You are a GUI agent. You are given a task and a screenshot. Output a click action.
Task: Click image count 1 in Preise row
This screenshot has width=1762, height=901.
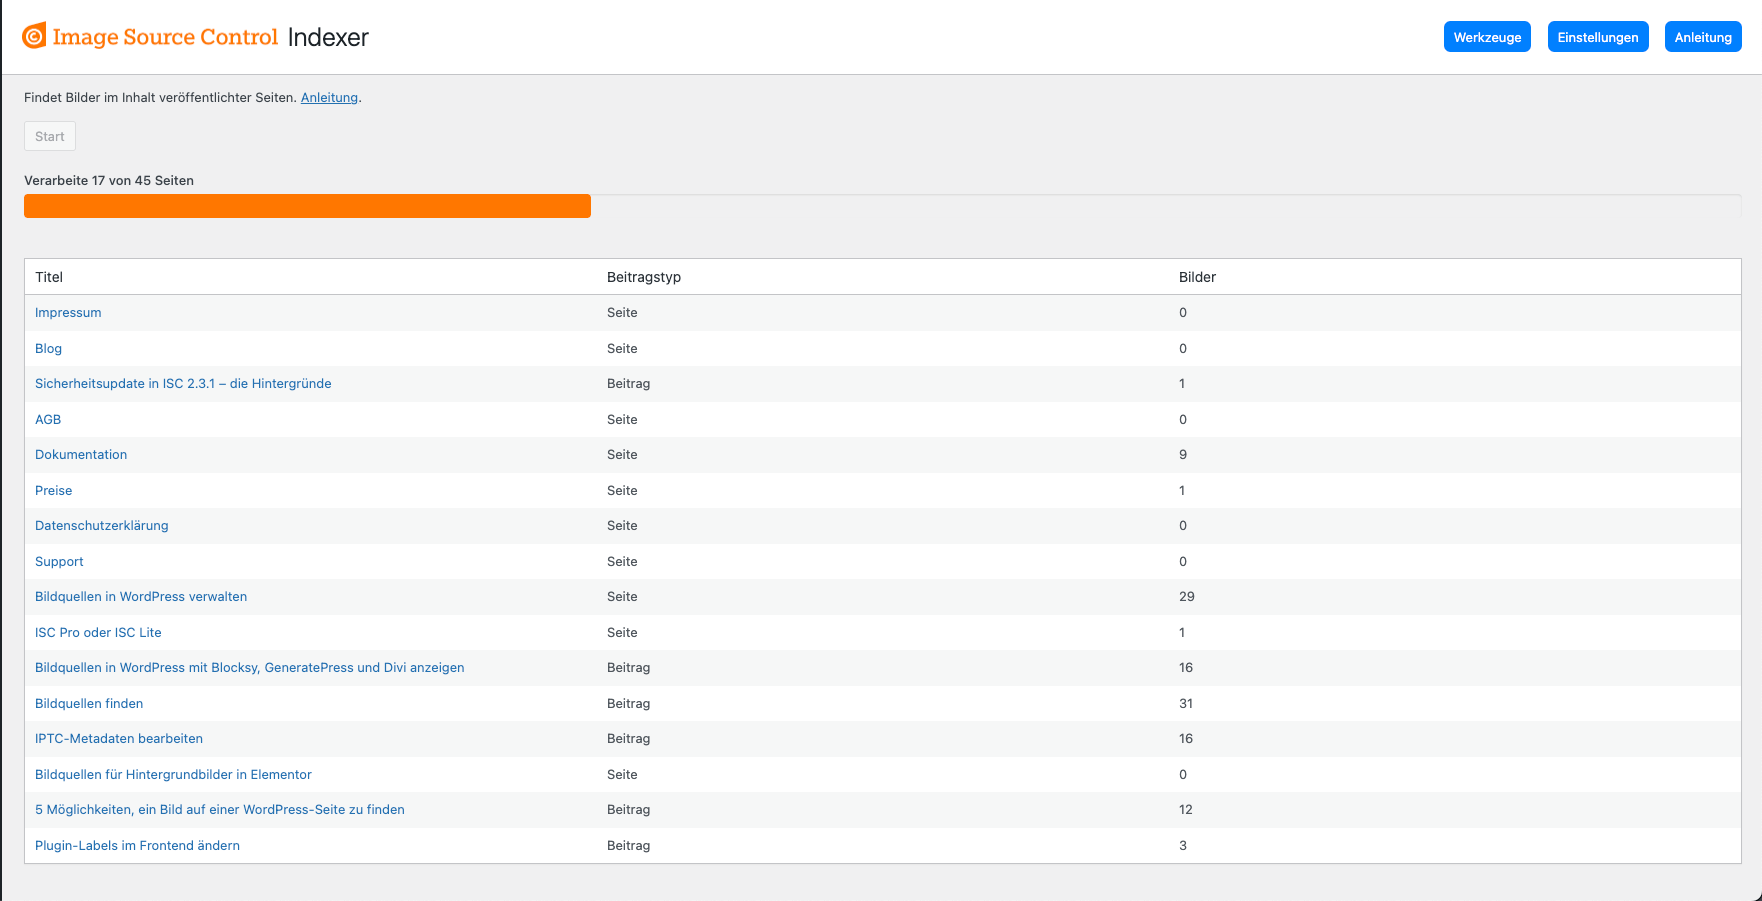pos(1182,491)
